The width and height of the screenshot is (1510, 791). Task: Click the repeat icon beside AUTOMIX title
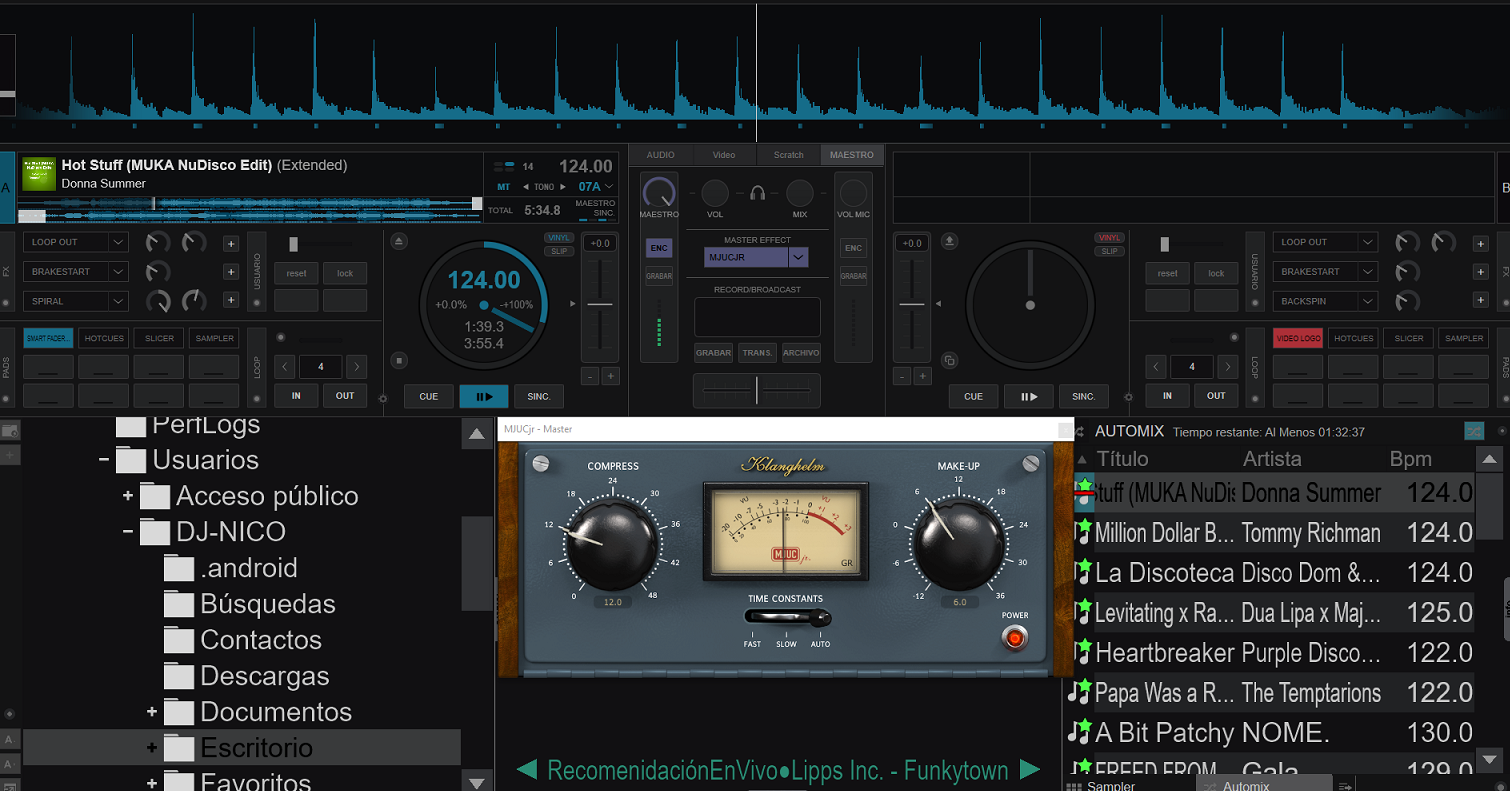(1081, 431)
